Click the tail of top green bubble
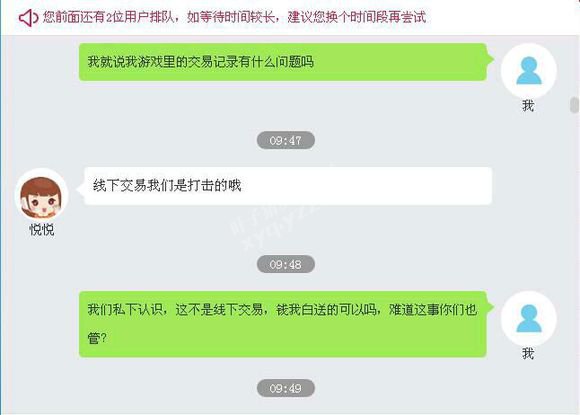The image size is (580, 415). pyautogui.click(x=490, y=59)
